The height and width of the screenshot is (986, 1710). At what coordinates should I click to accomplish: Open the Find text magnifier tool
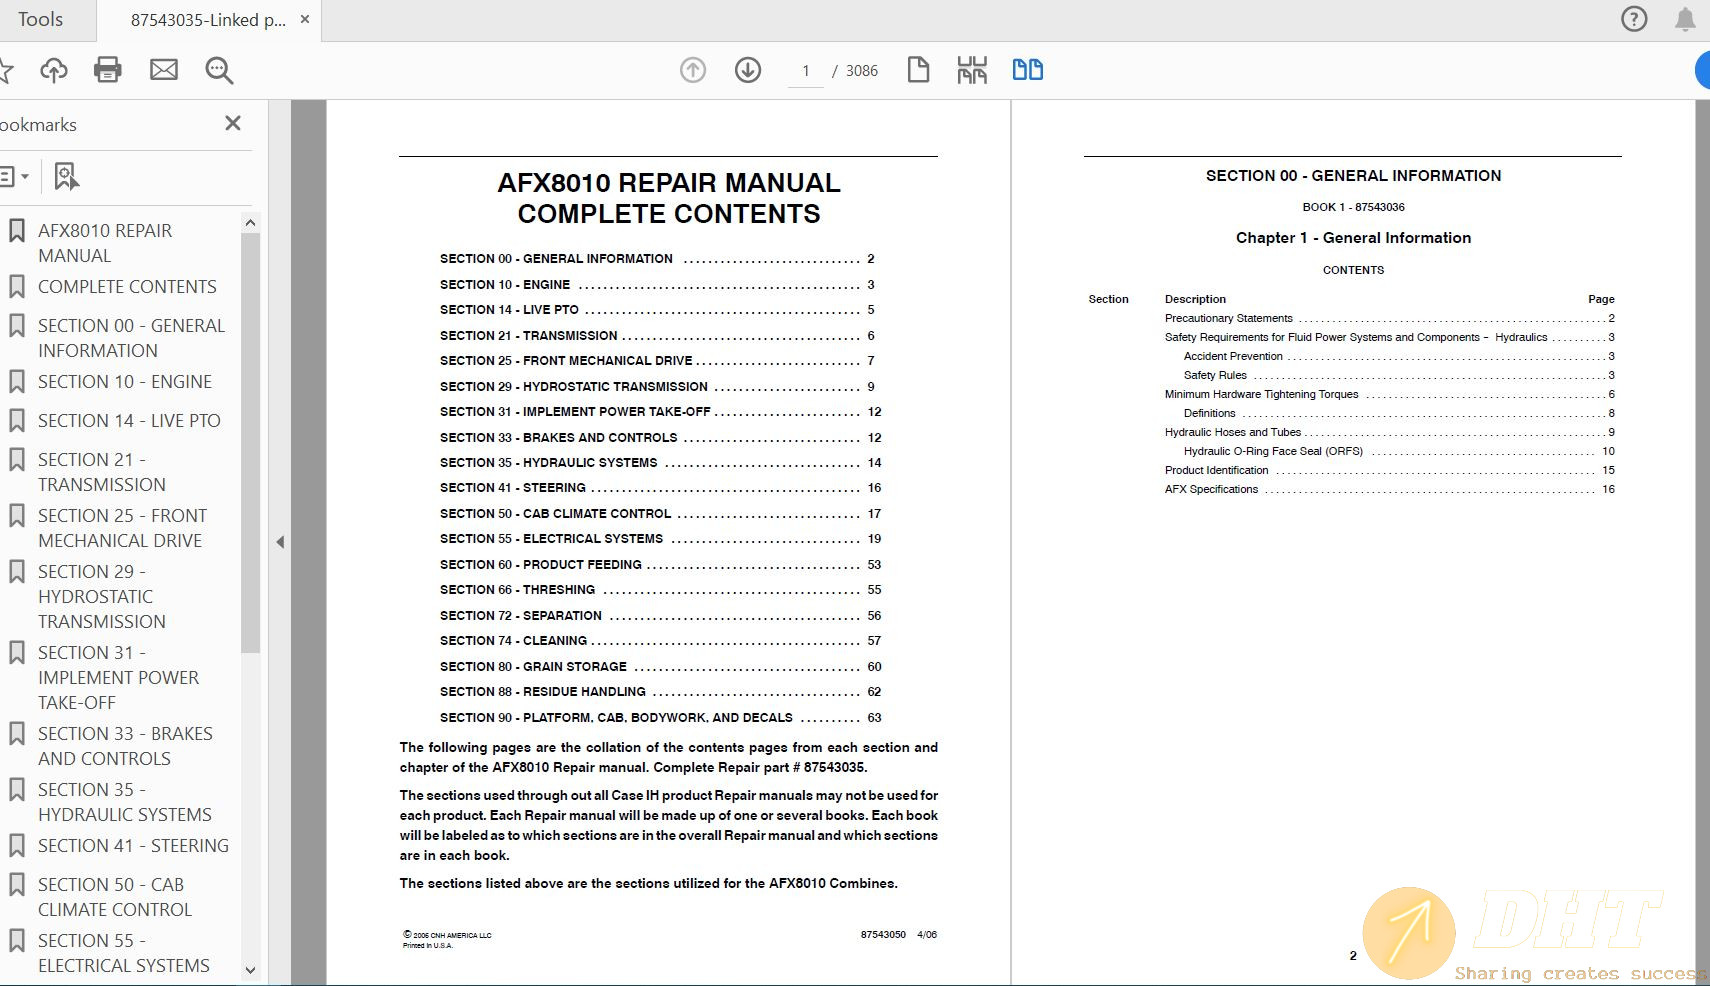tap(219, 70)
